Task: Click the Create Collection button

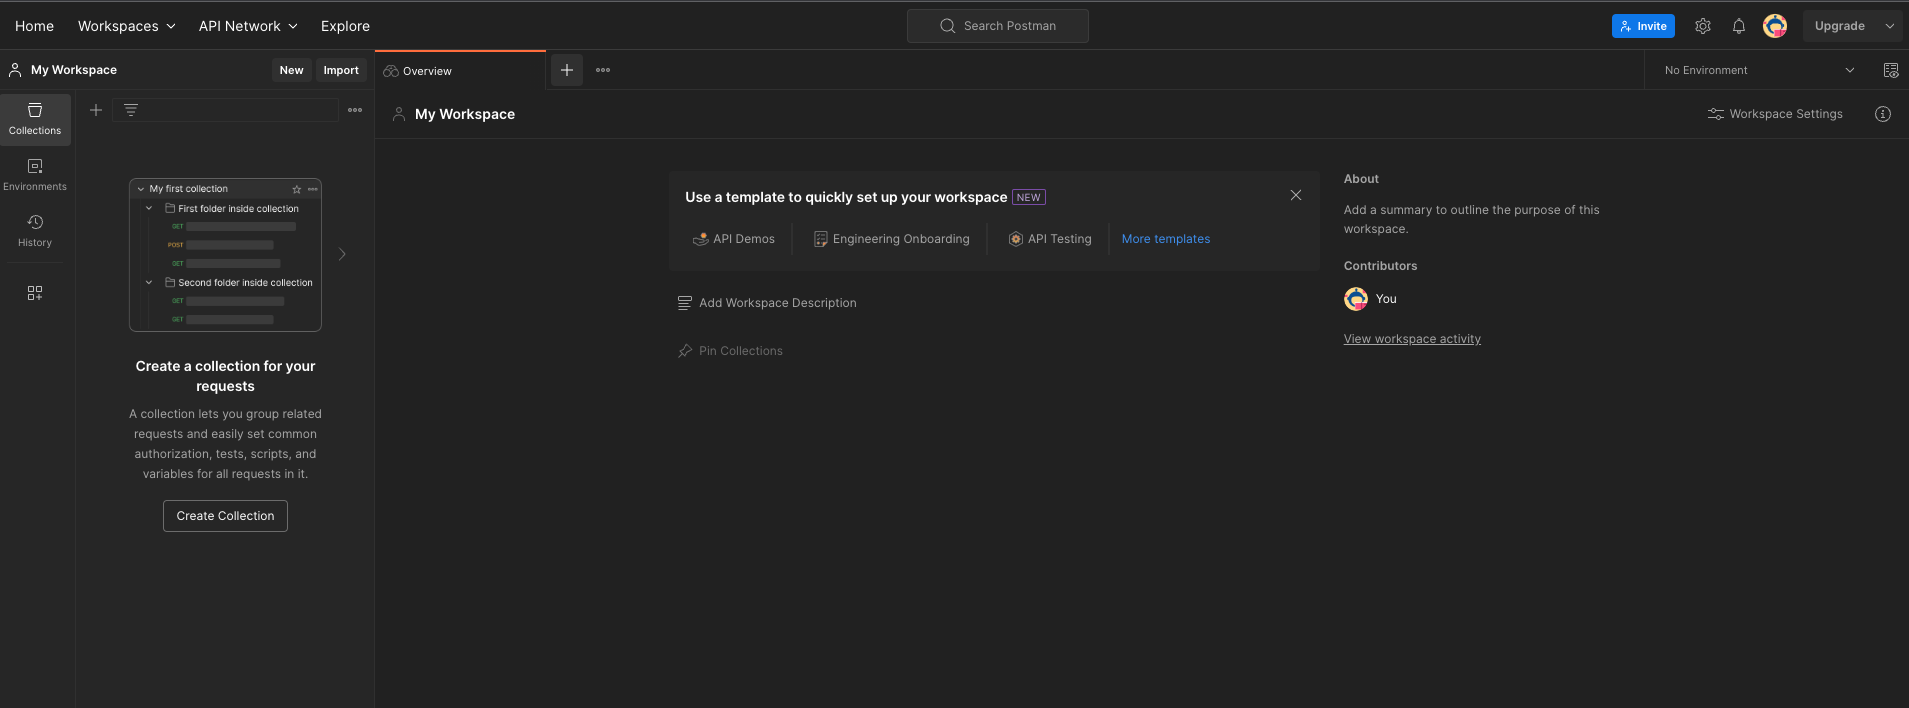Action: point(225,516)
